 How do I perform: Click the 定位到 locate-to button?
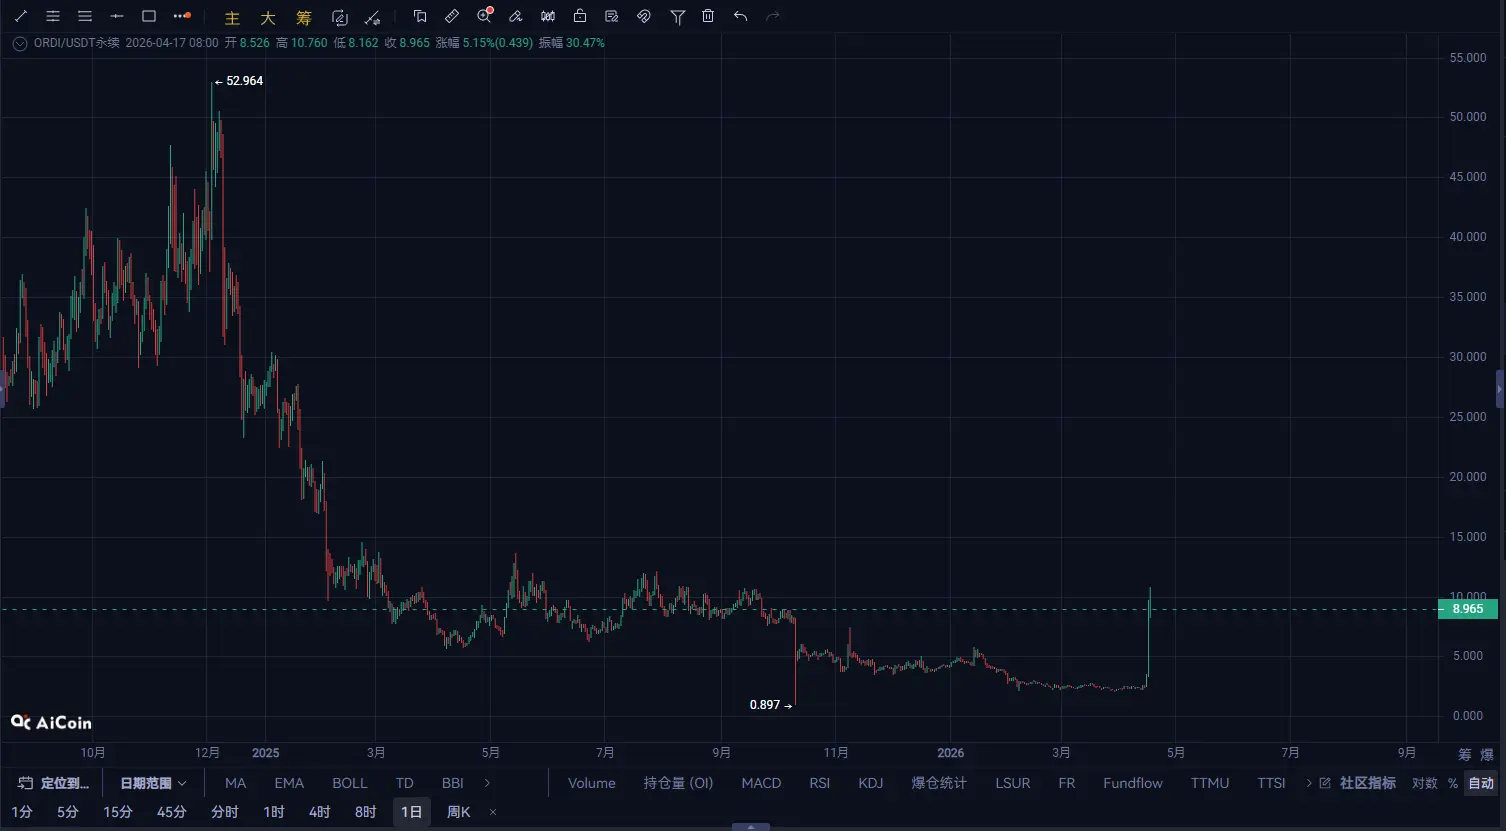pos(54,783)
